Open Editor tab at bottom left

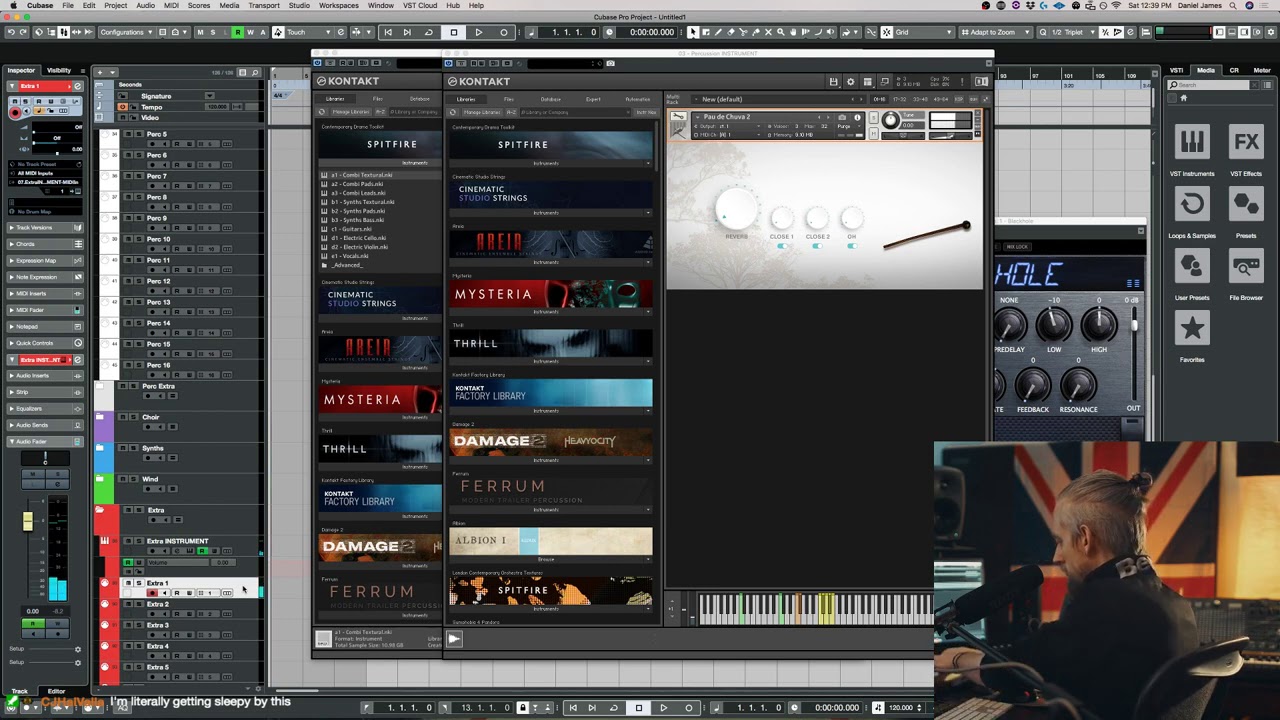(x=56, y=691)
